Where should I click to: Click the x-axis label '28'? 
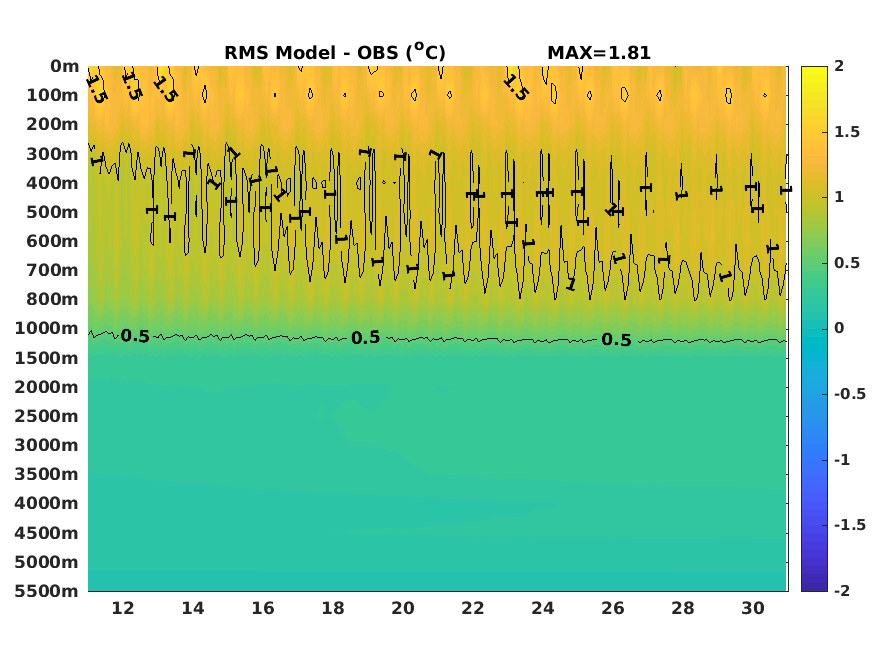(x=683, y=608)
